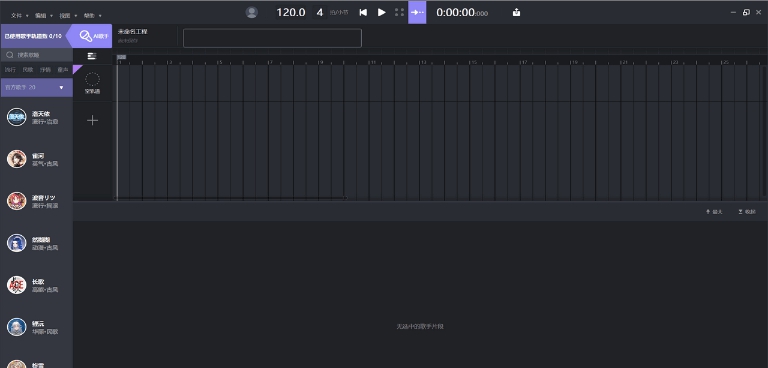Screen dimensions: 768x368
Task: Export the project with the share icon
Action: pyautogui.click(x=516, y=12)
